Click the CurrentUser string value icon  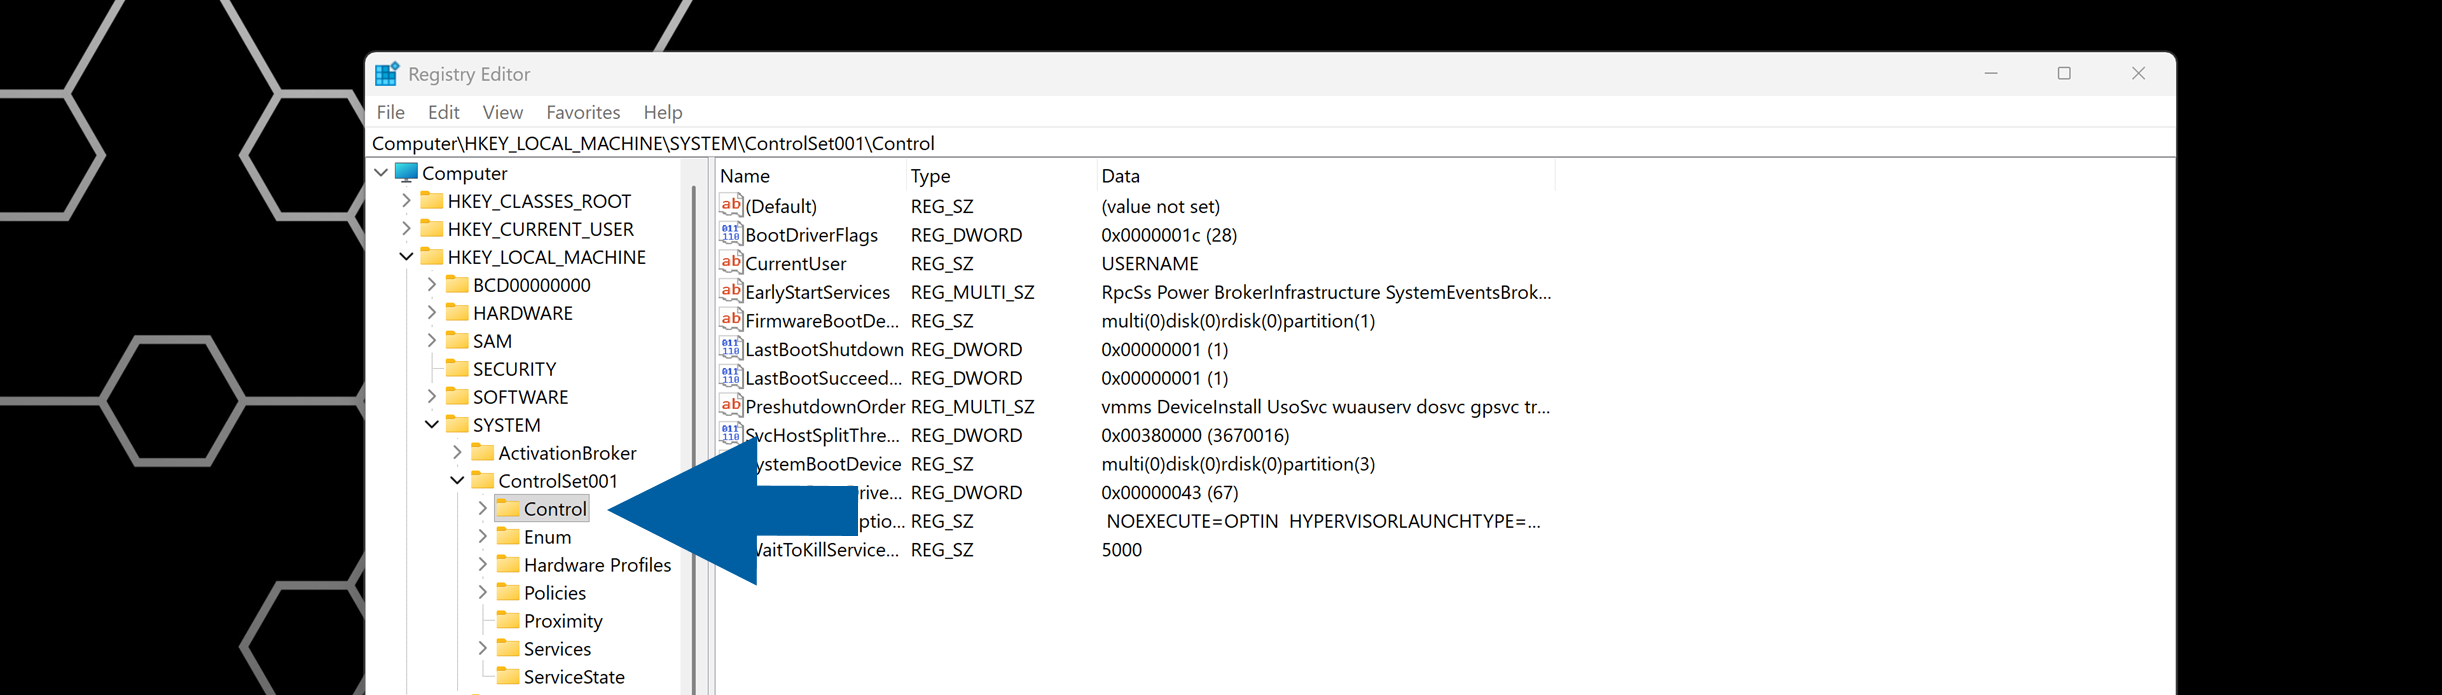click(x=730, y=263)
